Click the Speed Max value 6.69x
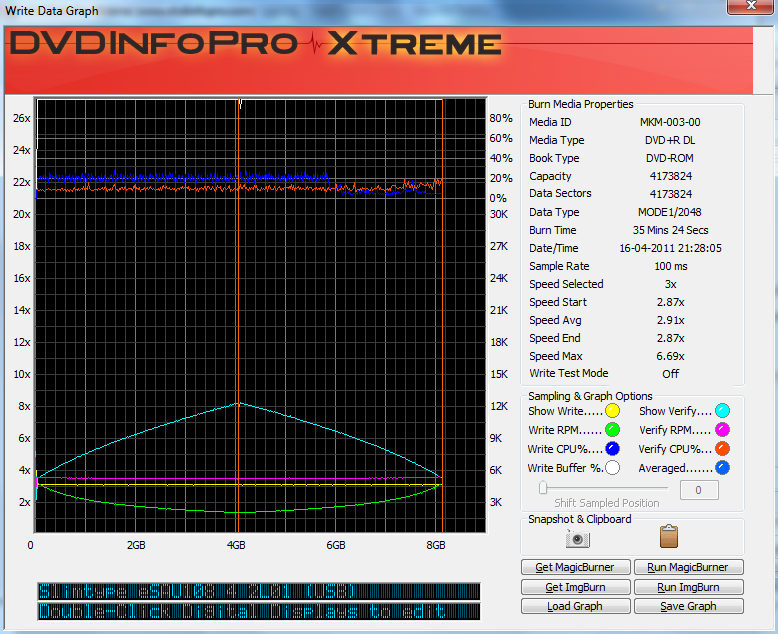This screenshot has height=634, width=778. pyautogui.click(x=671, y=356)
